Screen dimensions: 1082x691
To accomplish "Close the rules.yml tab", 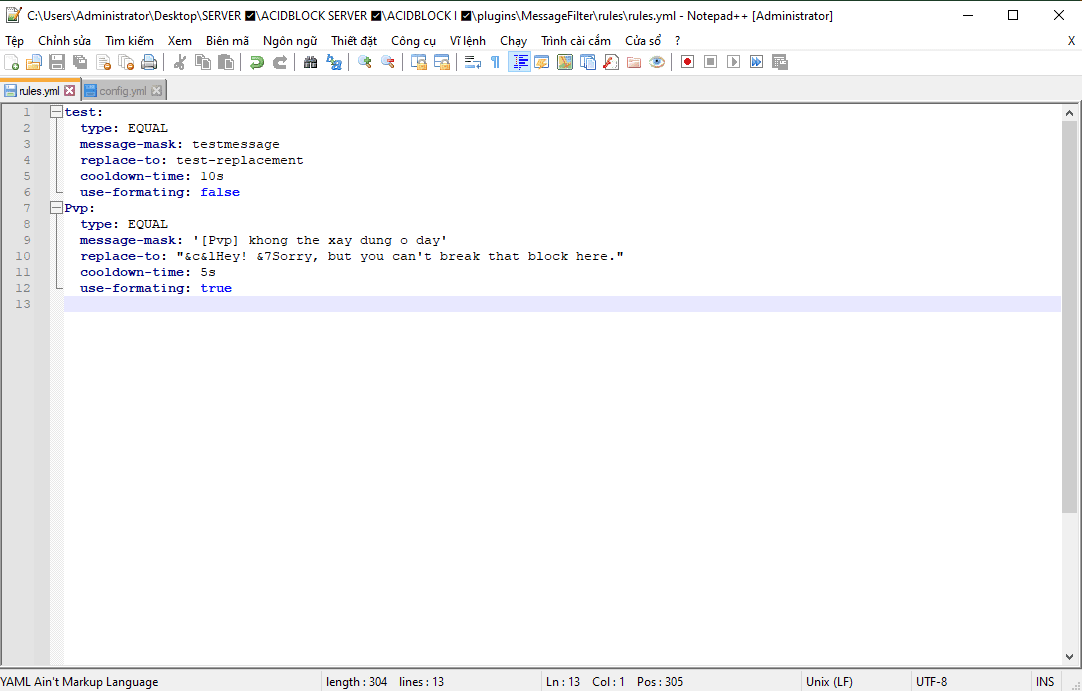I will [x=69, y=91].
